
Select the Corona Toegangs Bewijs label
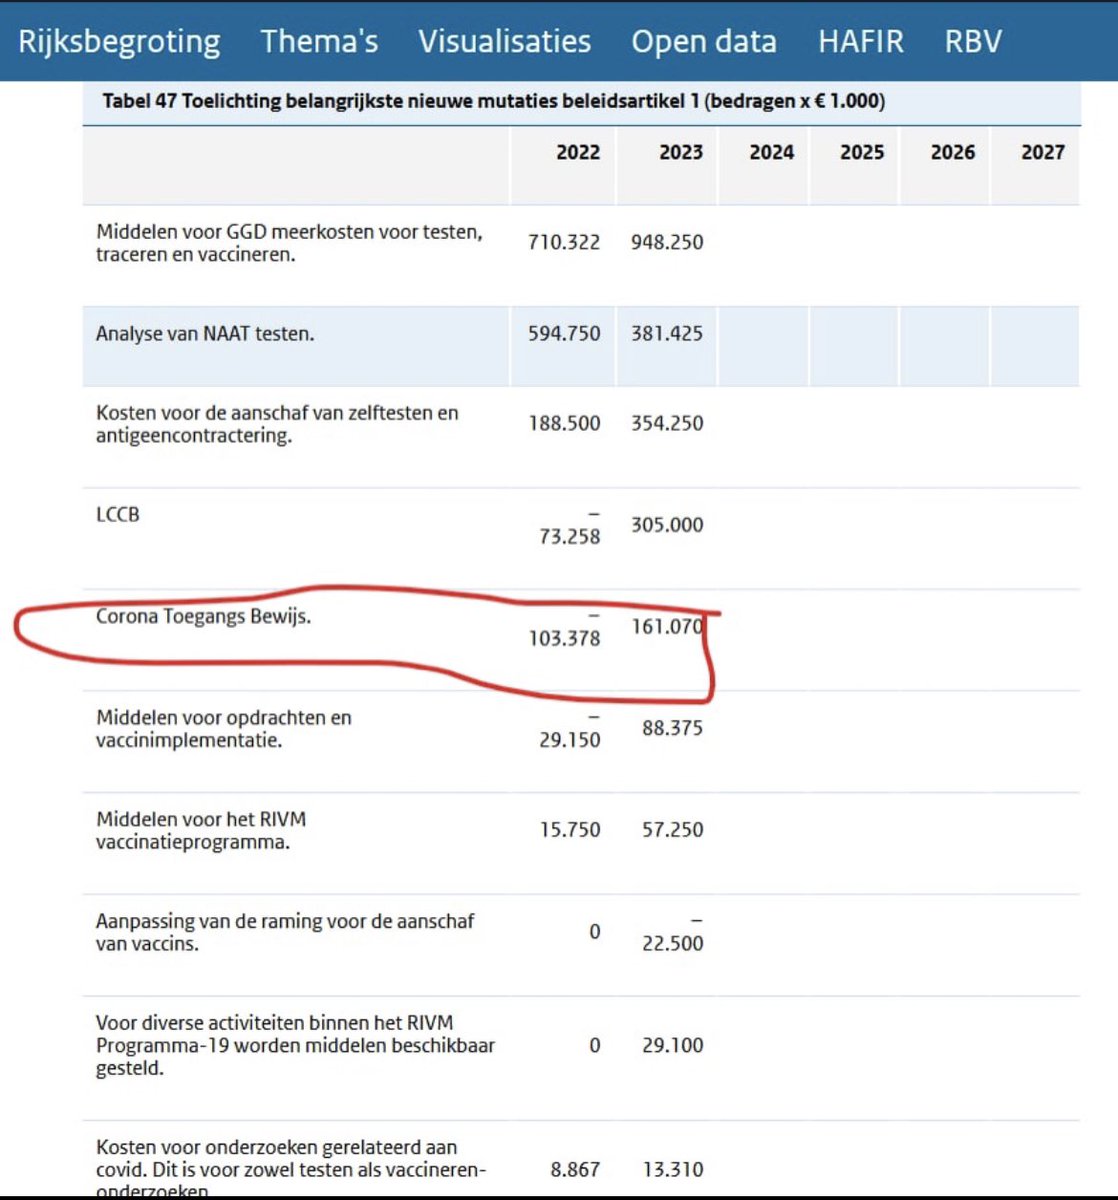(x=203, y=617)
